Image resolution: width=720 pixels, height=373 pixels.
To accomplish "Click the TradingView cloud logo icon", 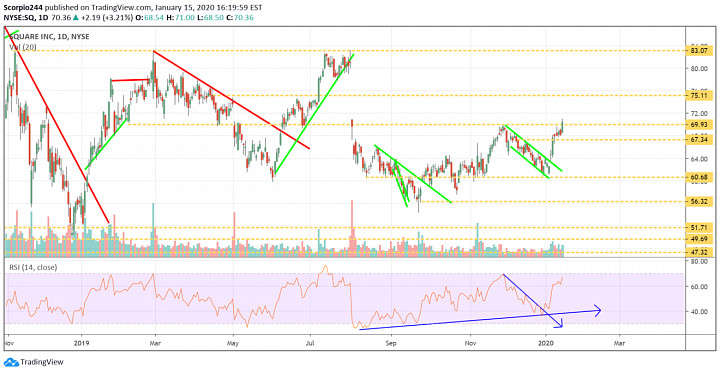I will tap(11, 362).
